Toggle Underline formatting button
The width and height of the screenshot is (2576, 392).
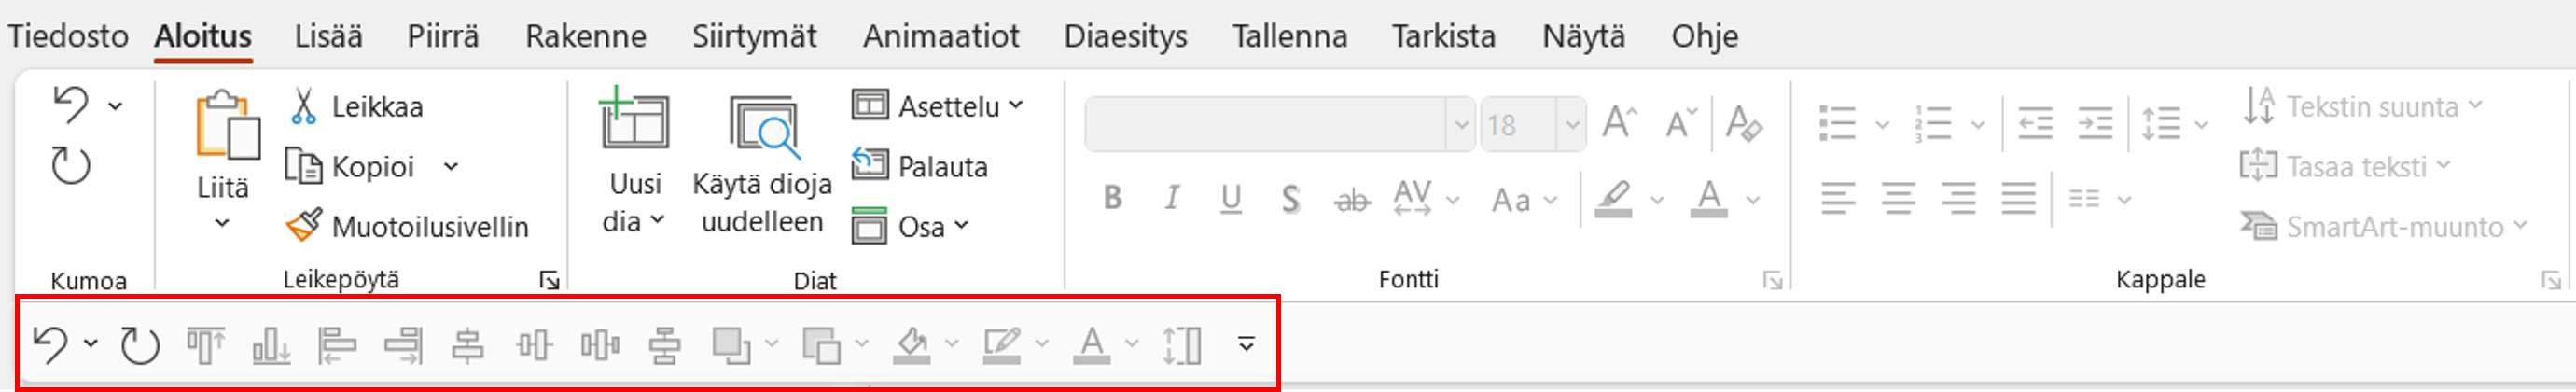click(x=1231, y=198)
